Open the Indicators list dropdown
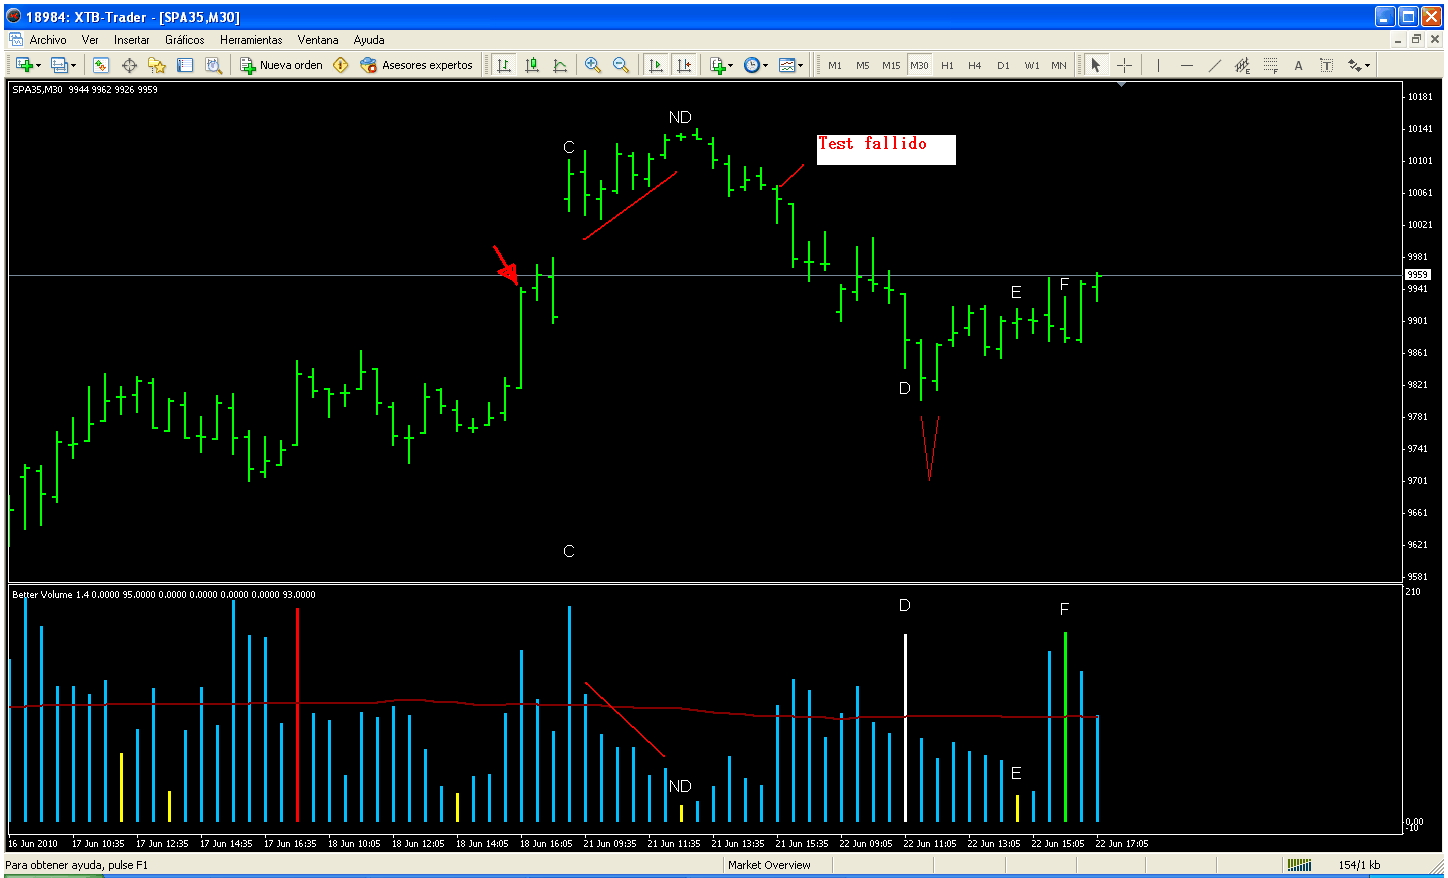 (x=721, y=65)
